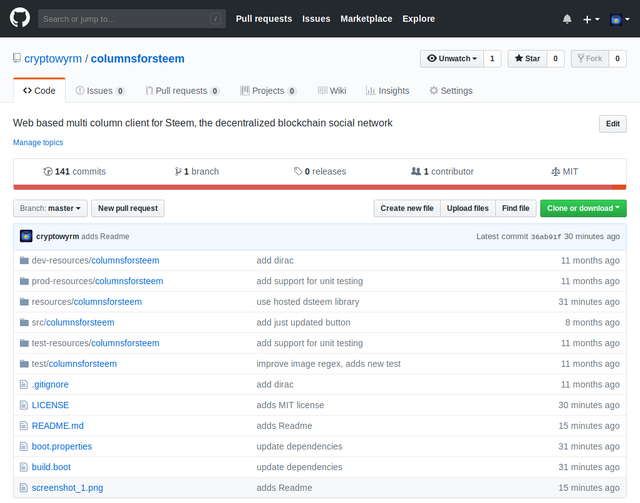Viewport: 640px width, 503px height.
Task: Open the committer avatar in the latest-commit bar
Action: tap(26, 236)
